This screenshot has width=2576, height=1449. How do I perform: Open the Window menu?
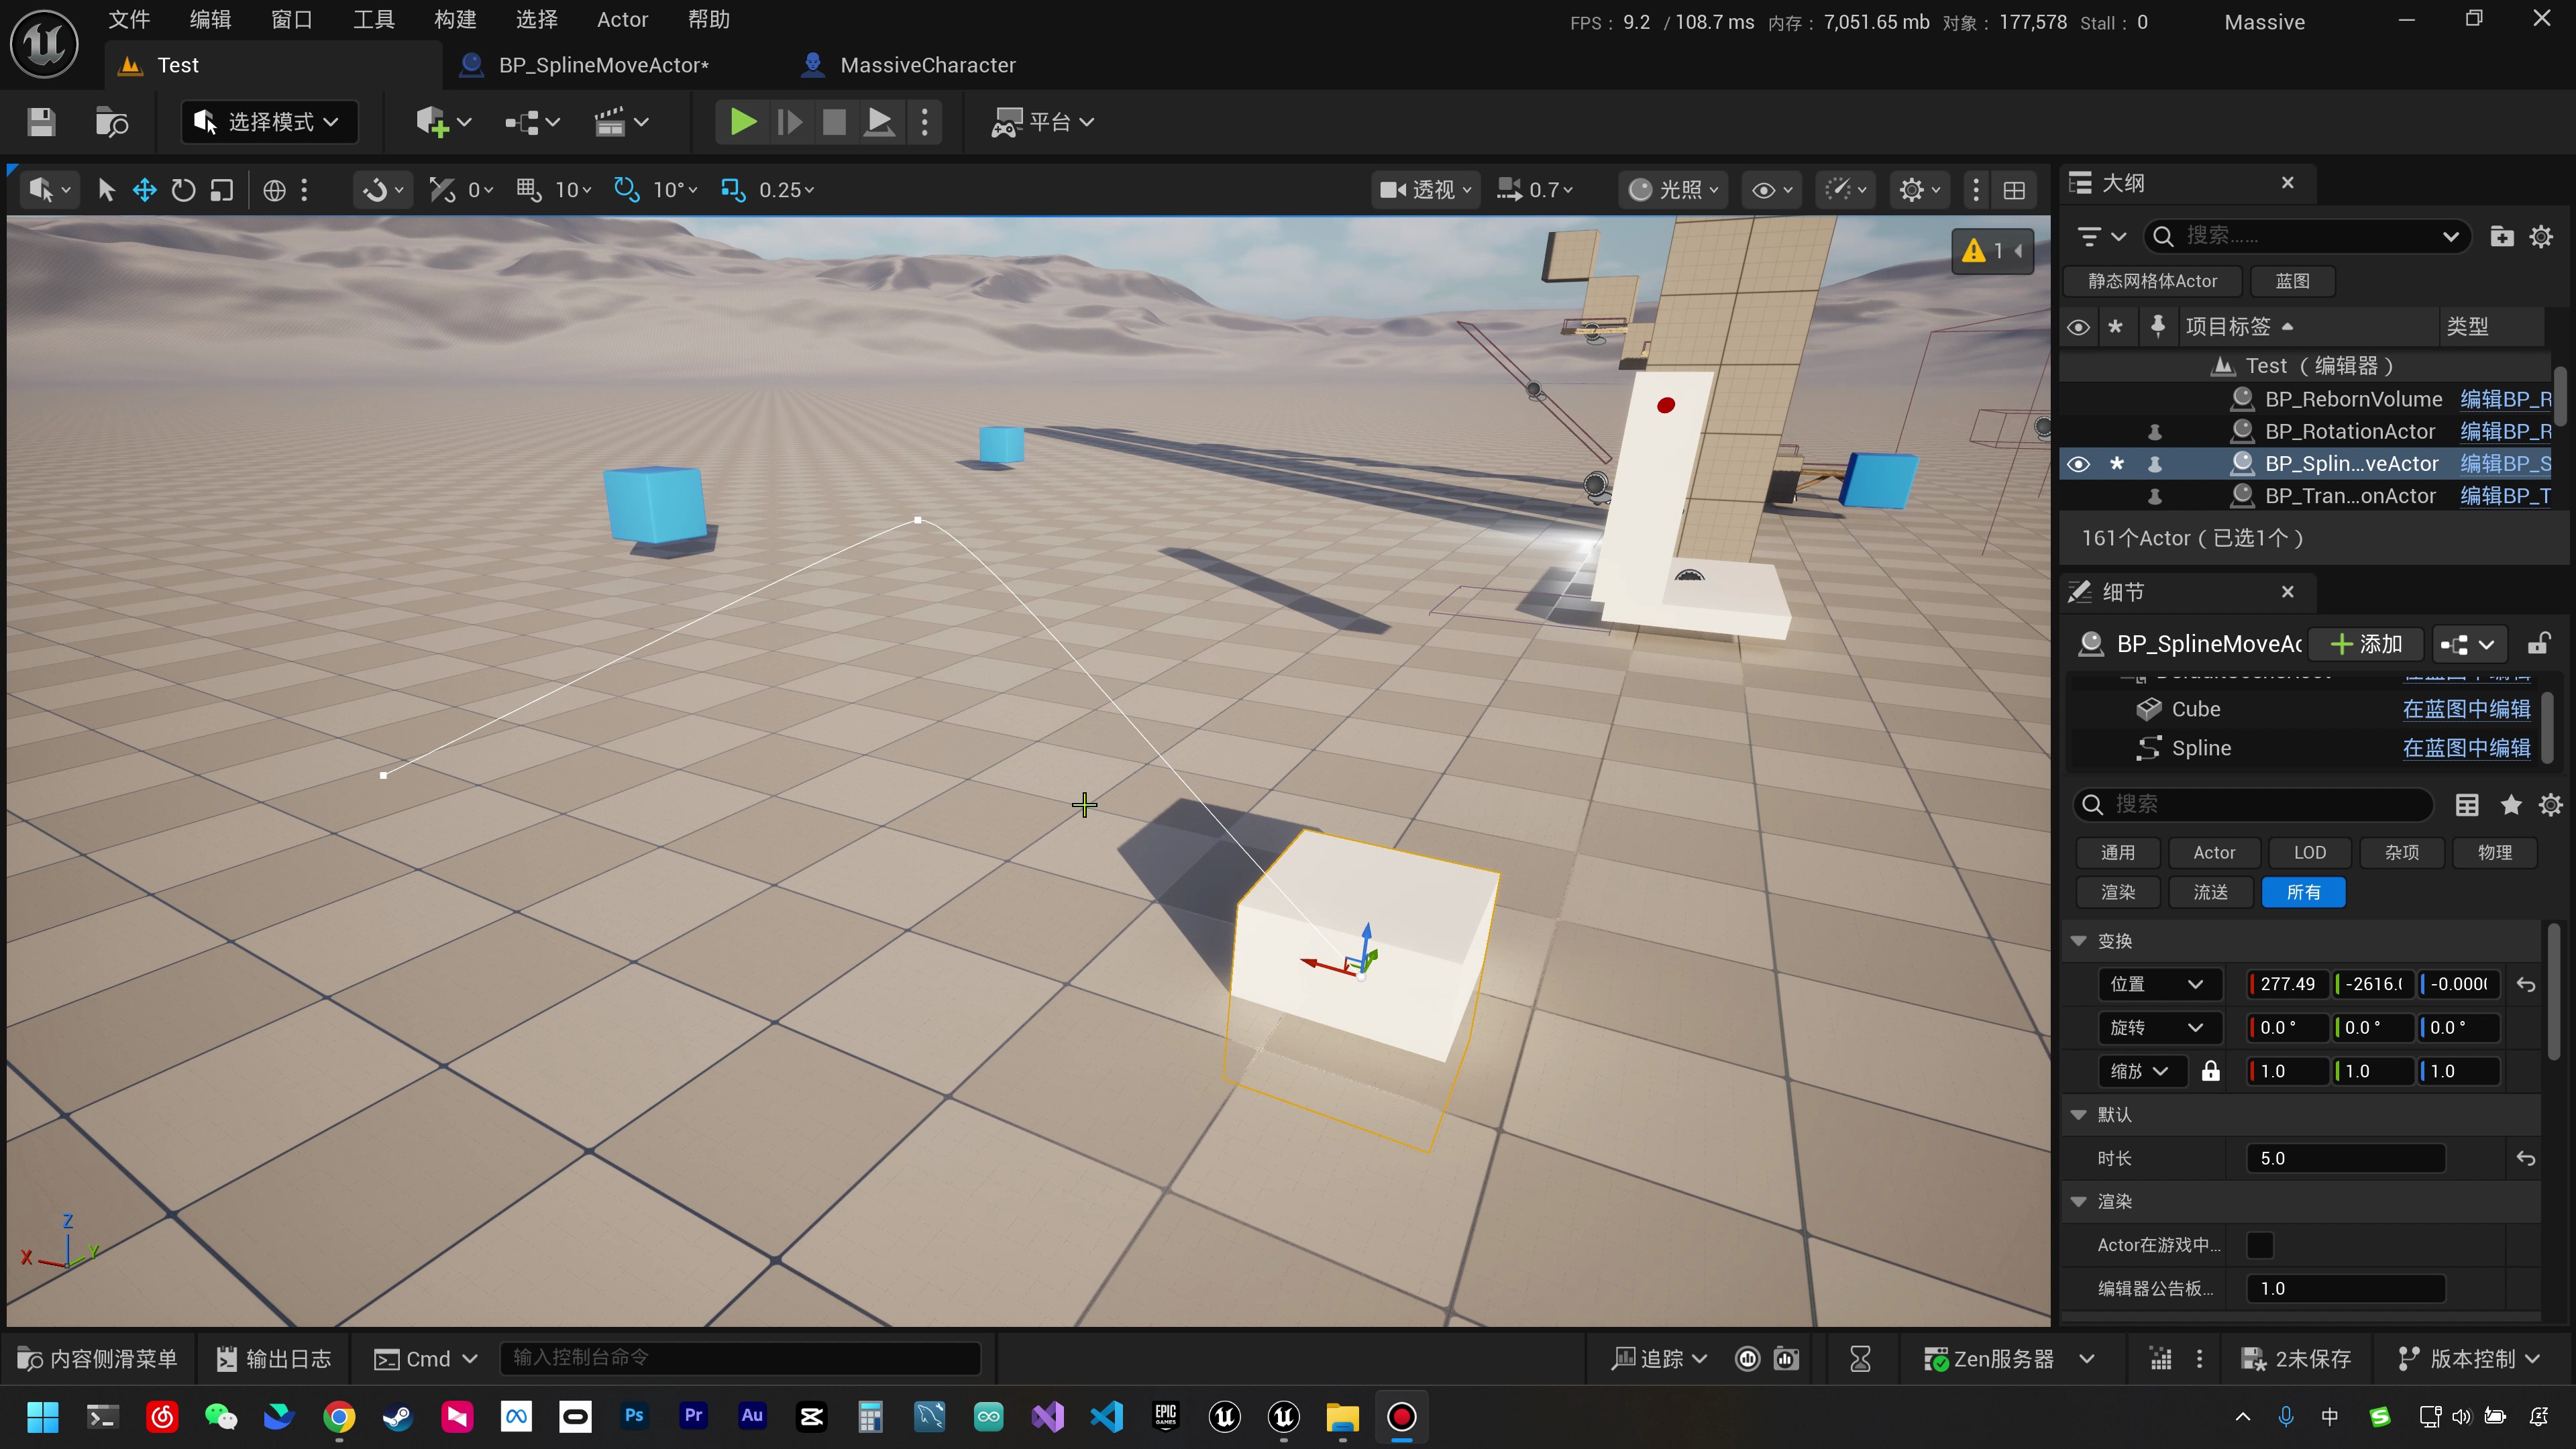coord(292,20)
